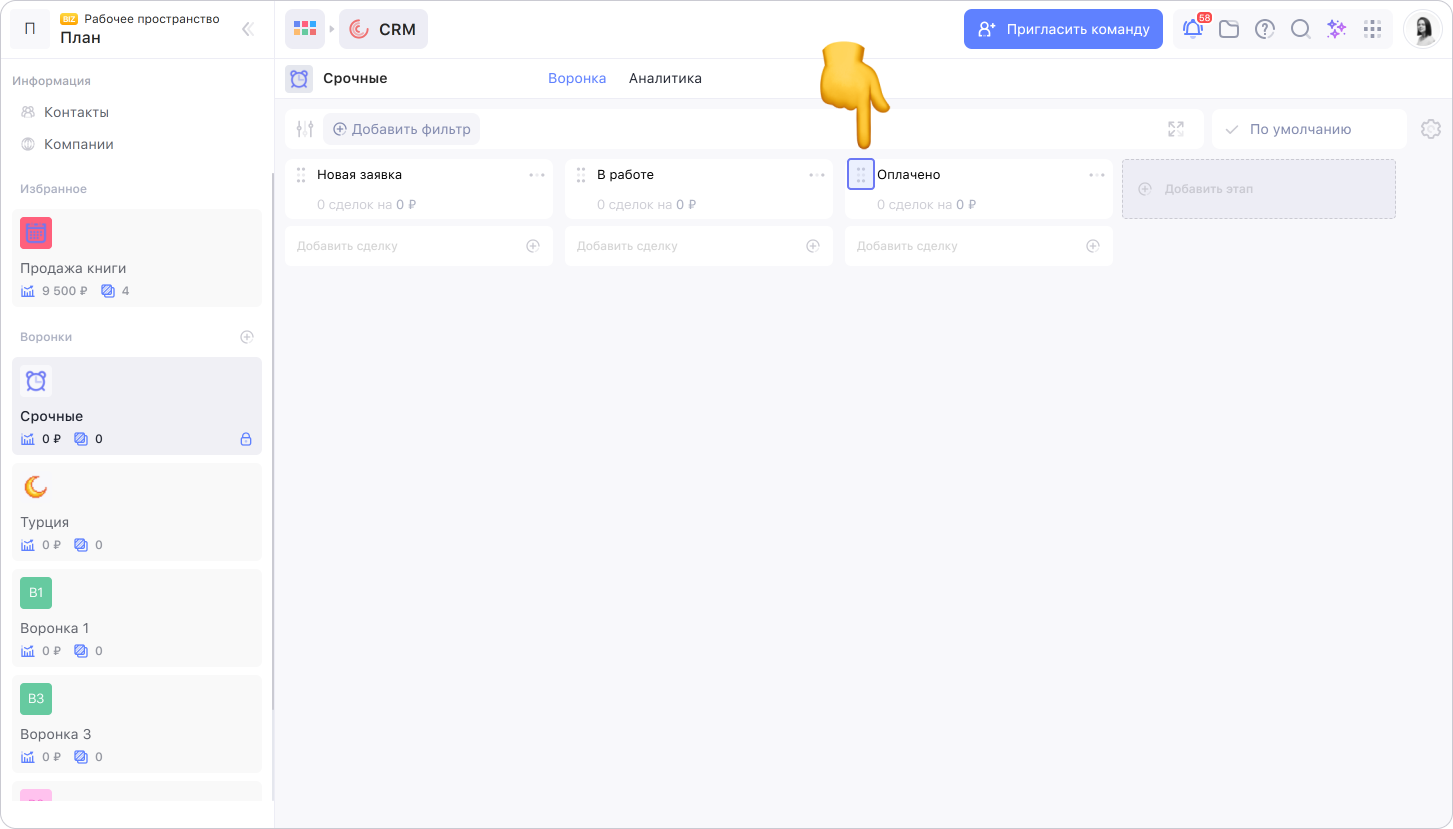Add deal in Оплачено column field
This screenshot has height=829, width=1453.
coord(979,246)
